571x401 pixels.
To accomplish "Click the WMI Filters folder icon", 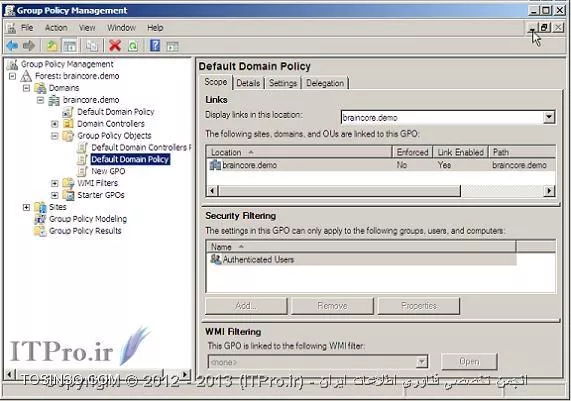I will (x=68, y=183).
